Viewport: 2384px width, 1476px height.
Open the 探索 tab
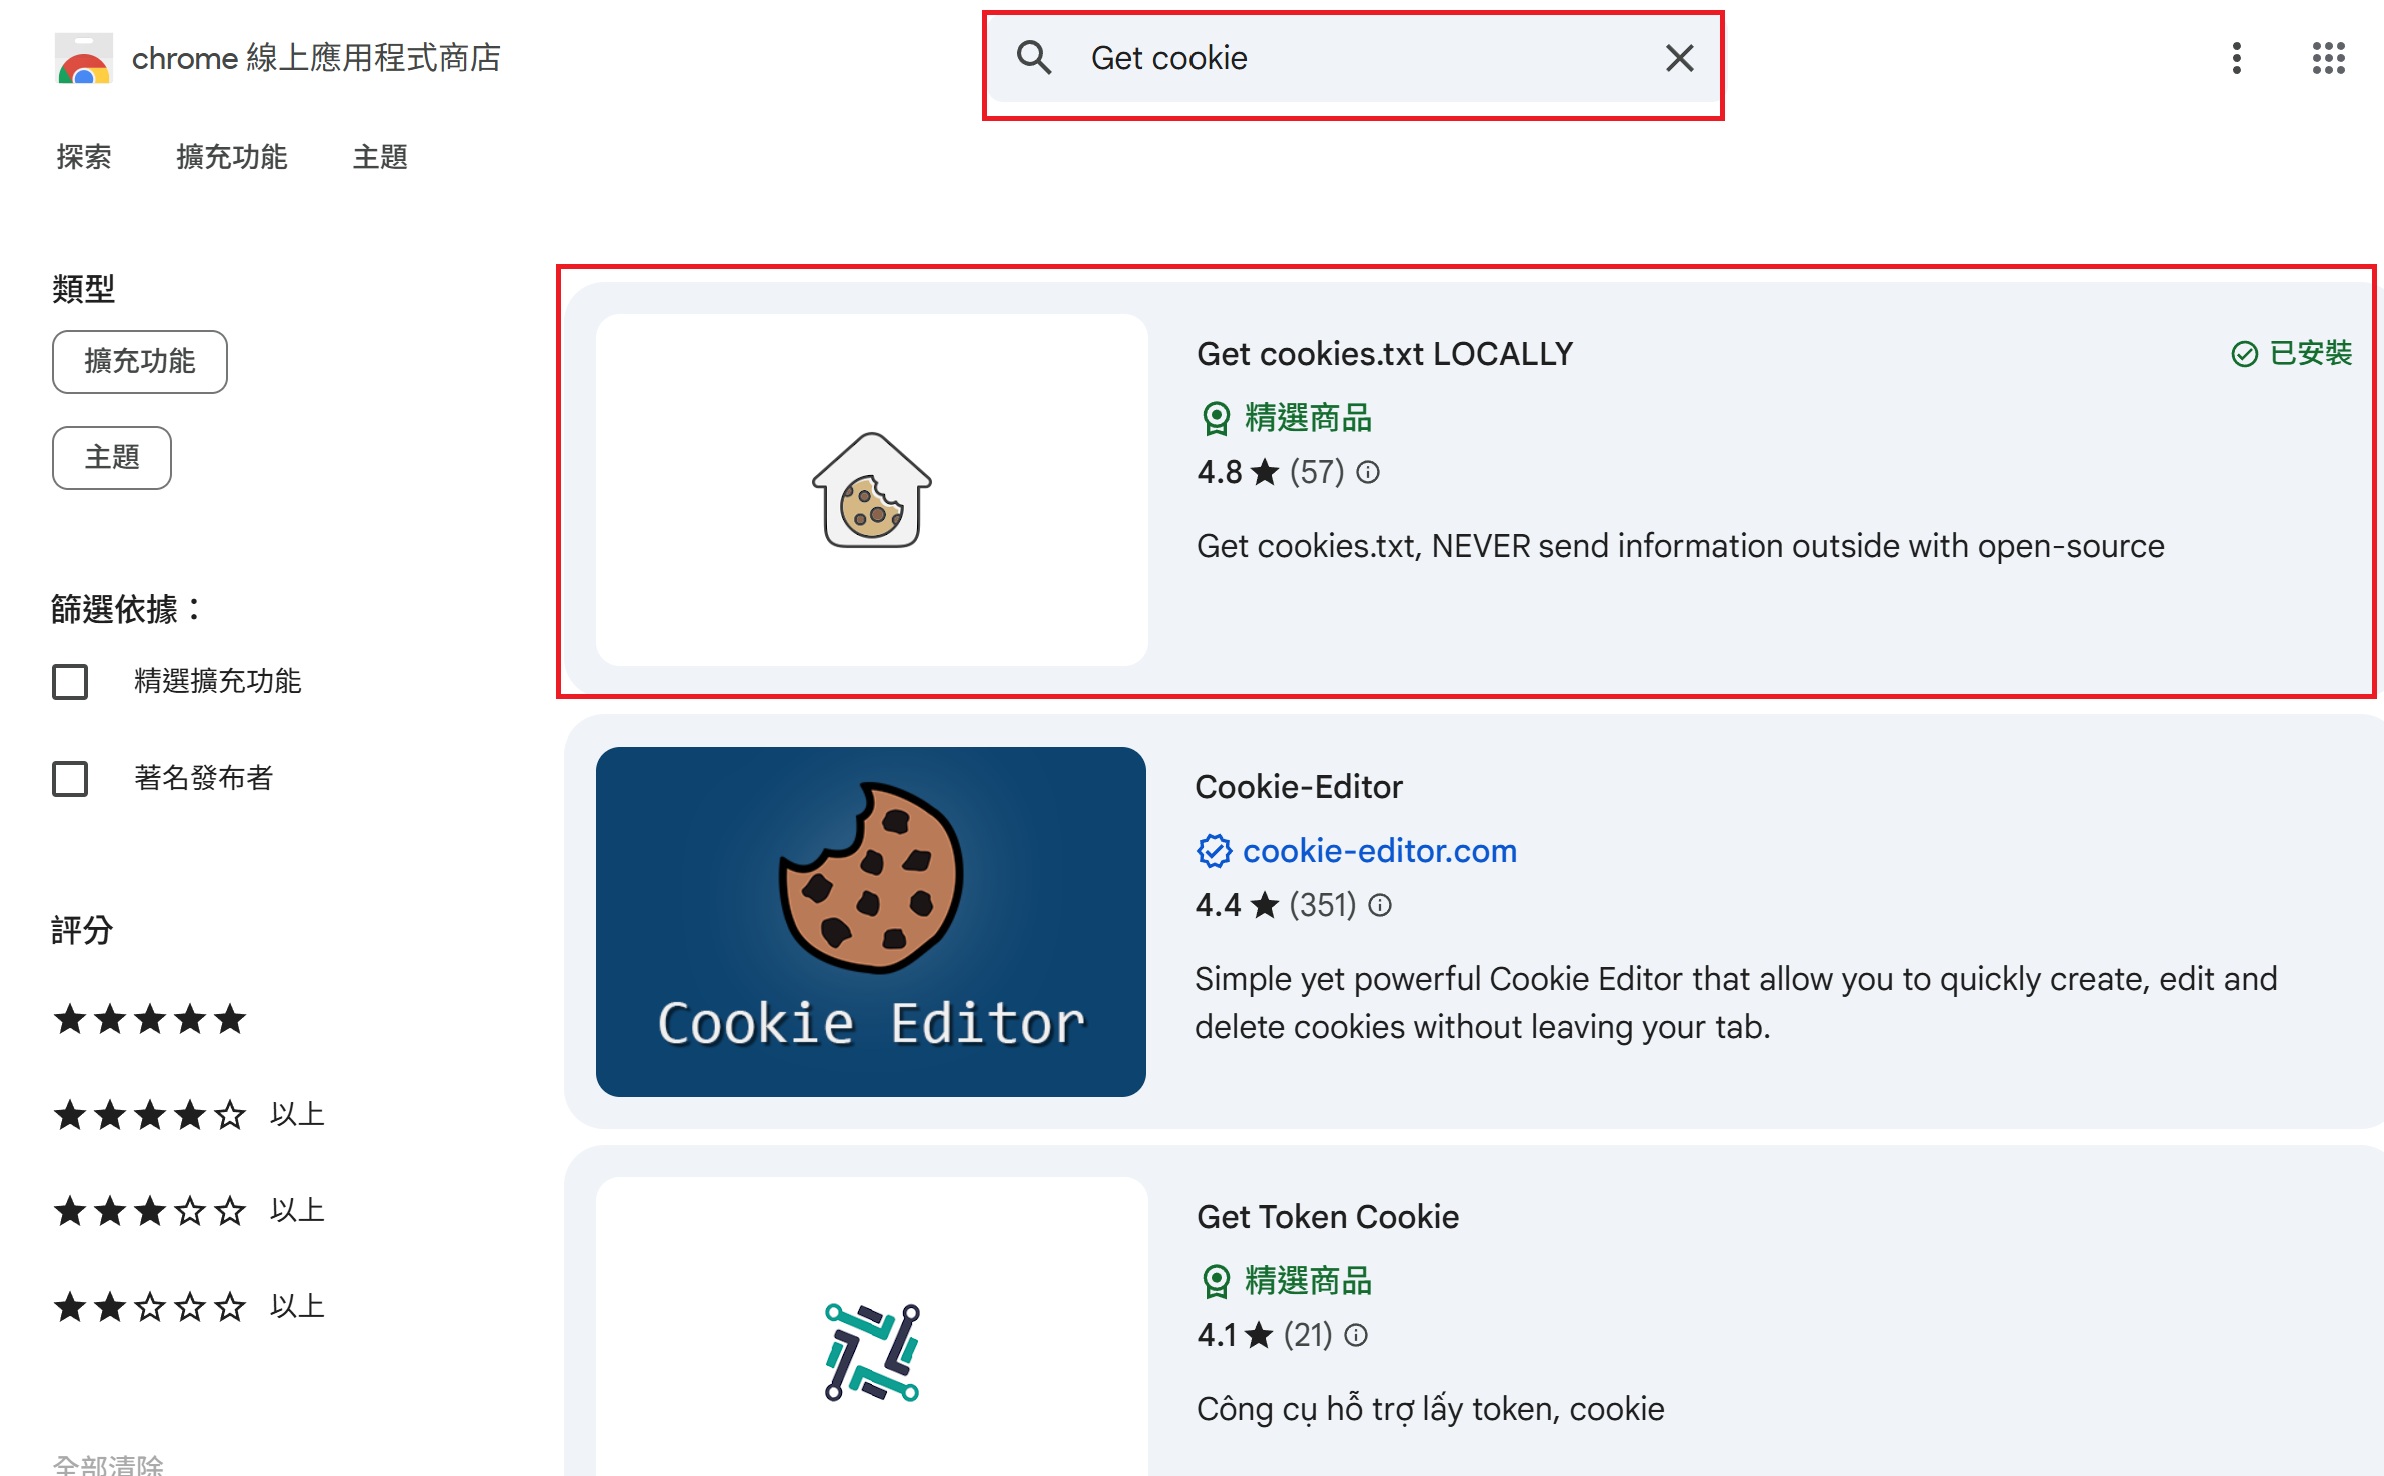click(x=84, y=157)
